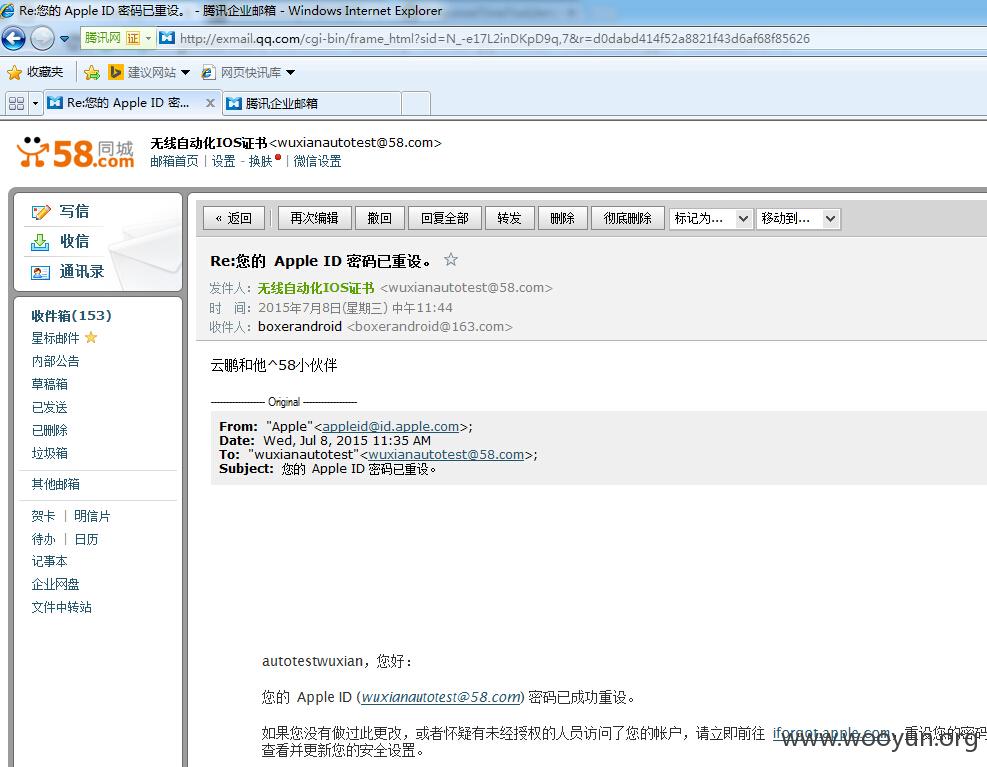Image resolution: width=987 pixels, height=767 pixels.
Task: Open 记事本 notepad link
Action: pyautogui.click(x=49, y=561)
